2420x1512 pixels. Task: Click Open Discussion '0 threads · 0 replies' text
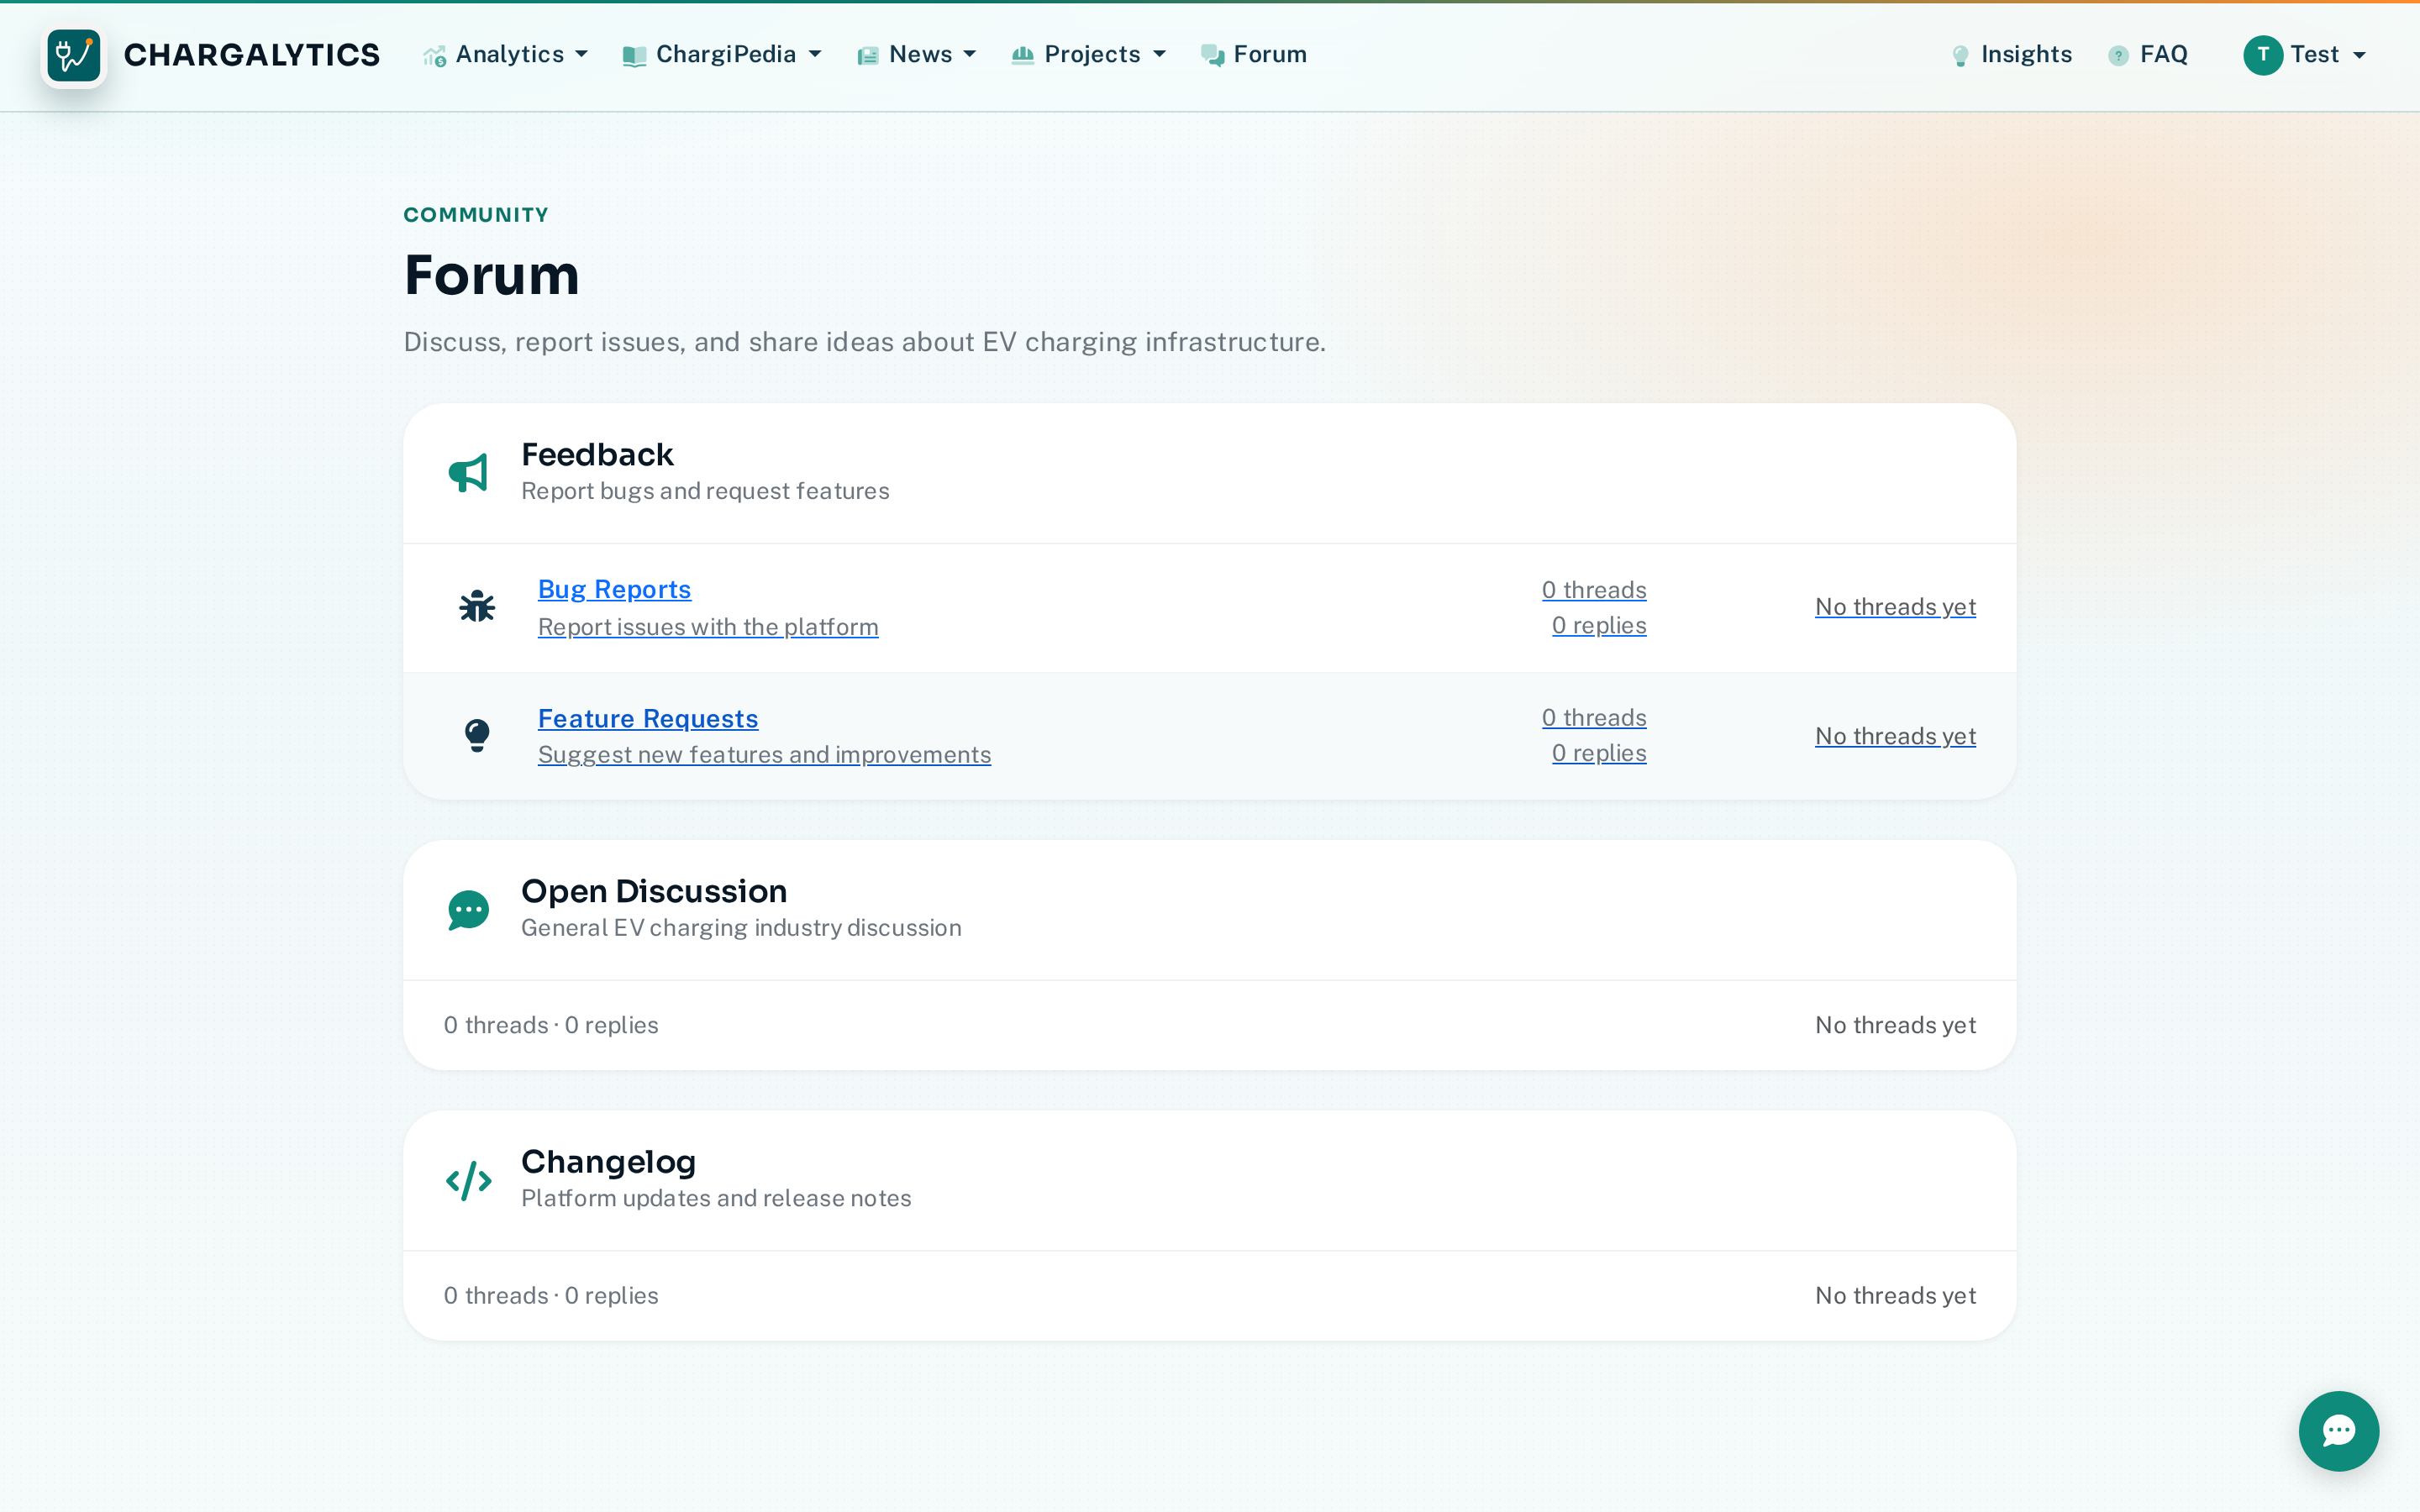551,1025
